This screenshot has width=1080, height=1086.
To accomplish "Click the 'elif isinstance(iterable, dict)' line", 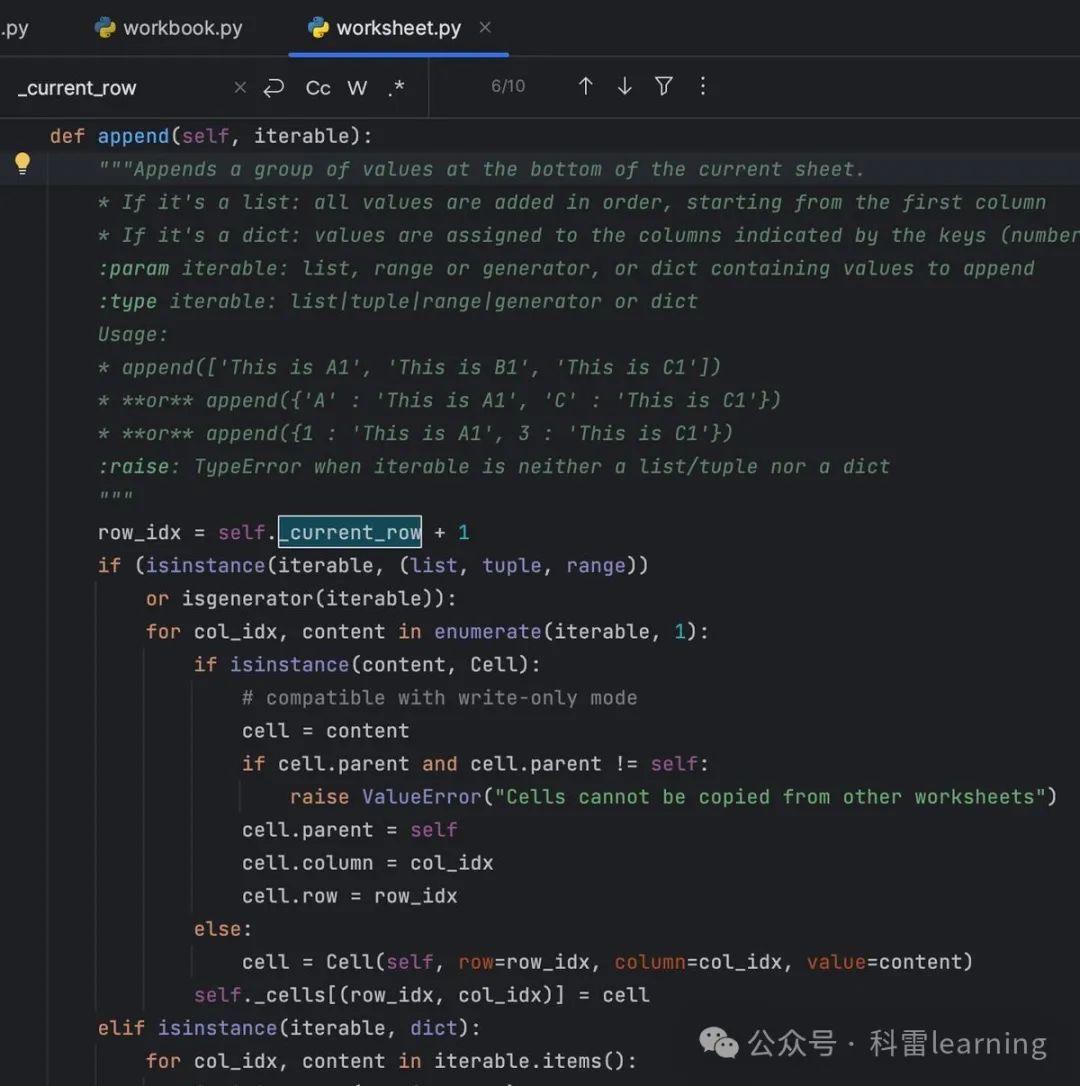I will point(288,1028).
